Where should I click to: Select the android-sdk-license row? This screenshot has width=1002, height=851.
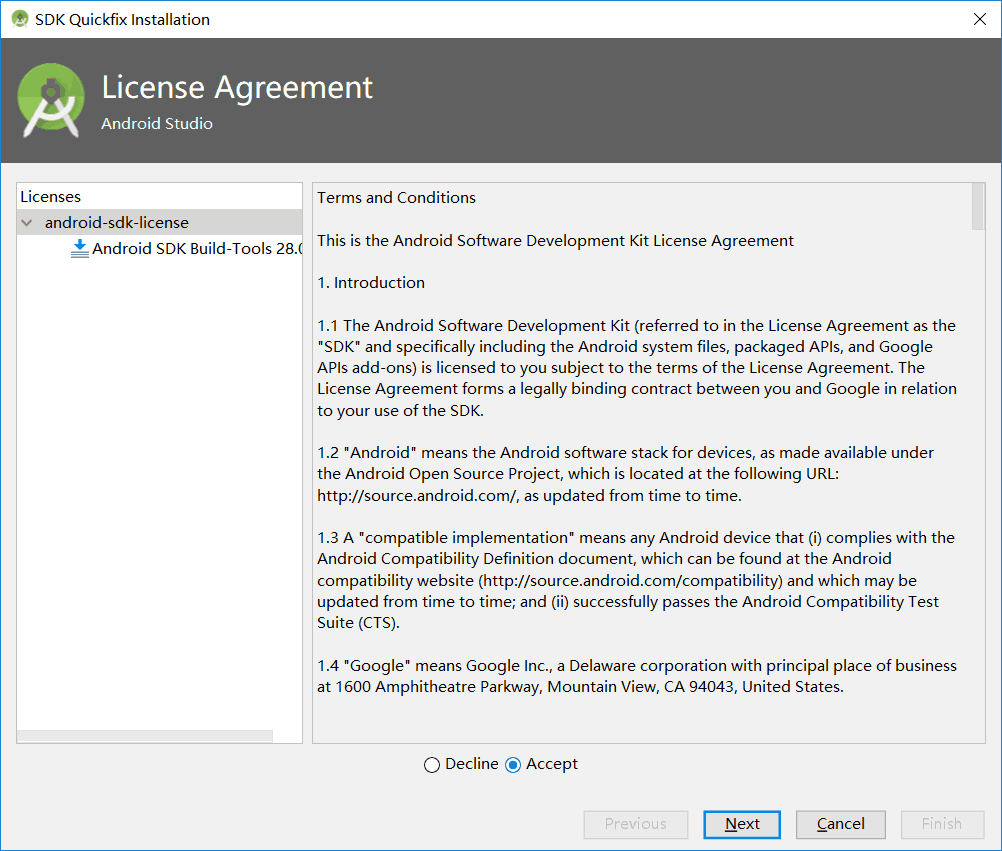coord(160,222)
